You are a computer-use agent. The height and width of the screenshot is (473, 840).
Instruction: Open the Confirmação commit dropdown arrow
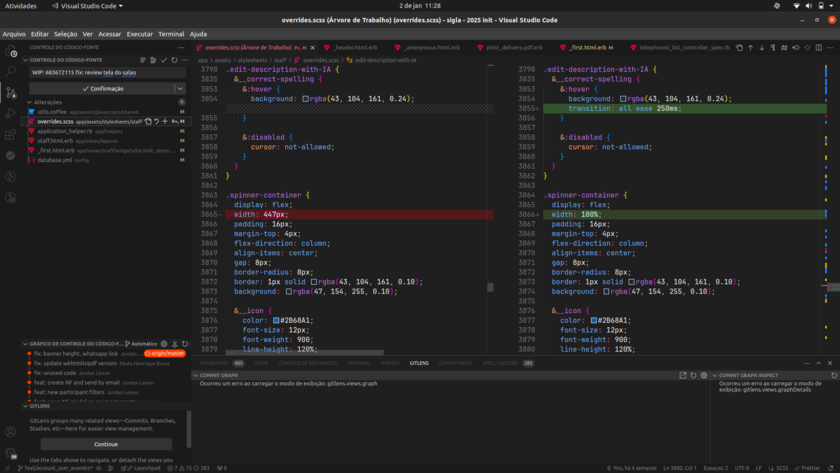tap(181, 88)
